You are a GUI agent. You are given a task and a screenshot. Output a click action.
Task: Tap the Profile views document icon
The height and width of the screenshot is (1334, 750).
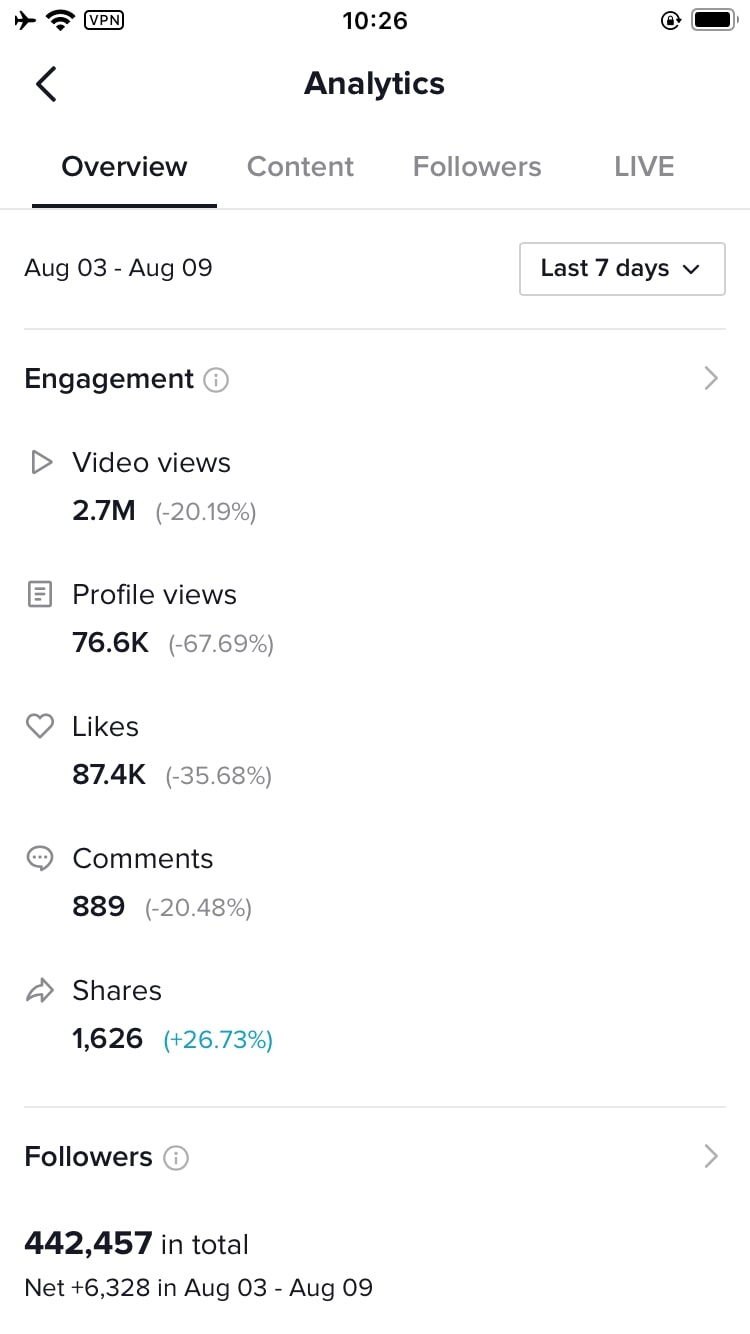pyautogui.click(x=40, y=595)
